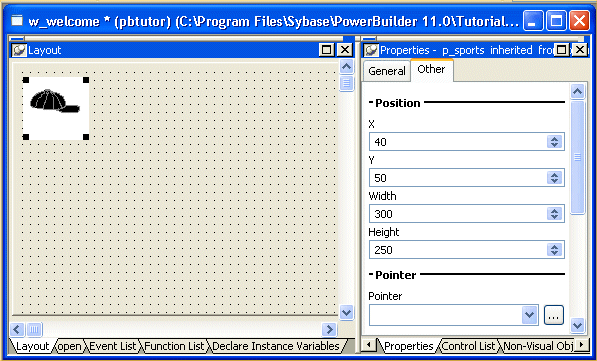Screen dimensions: 597x361
Task: Click the Layout pane scroll up arrow
Action: point(346,67)
